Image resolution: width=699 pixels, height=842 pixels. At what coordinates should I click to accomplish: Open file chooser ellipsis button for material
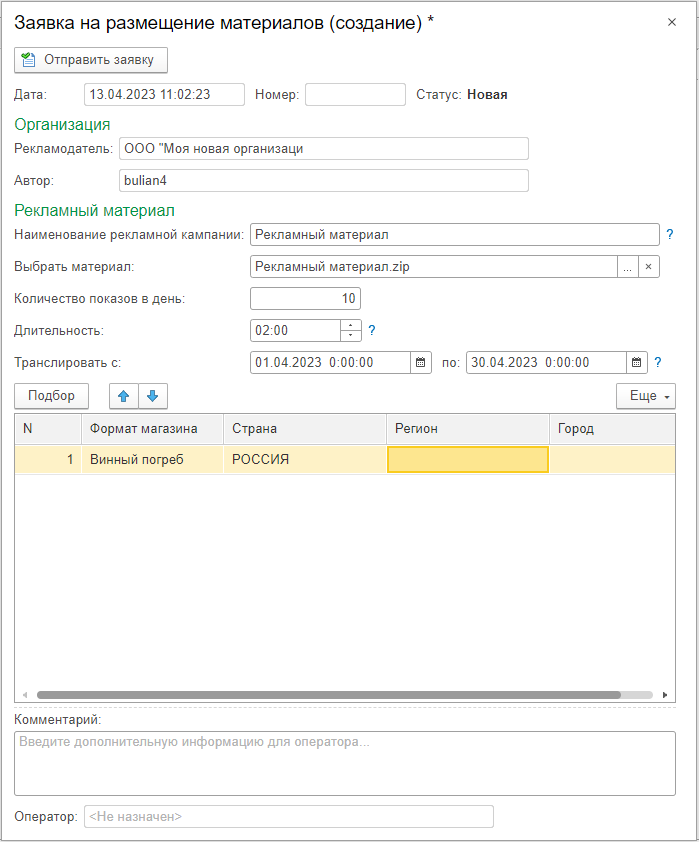click(x=628, y=267)
